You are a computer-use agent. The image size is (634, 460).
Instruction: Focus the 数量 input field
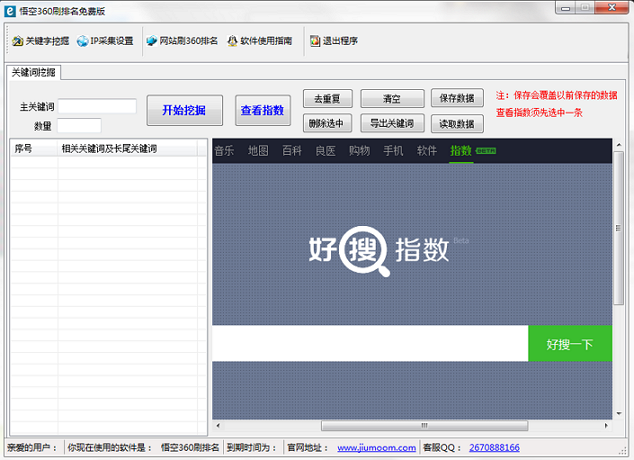point(79,126)
